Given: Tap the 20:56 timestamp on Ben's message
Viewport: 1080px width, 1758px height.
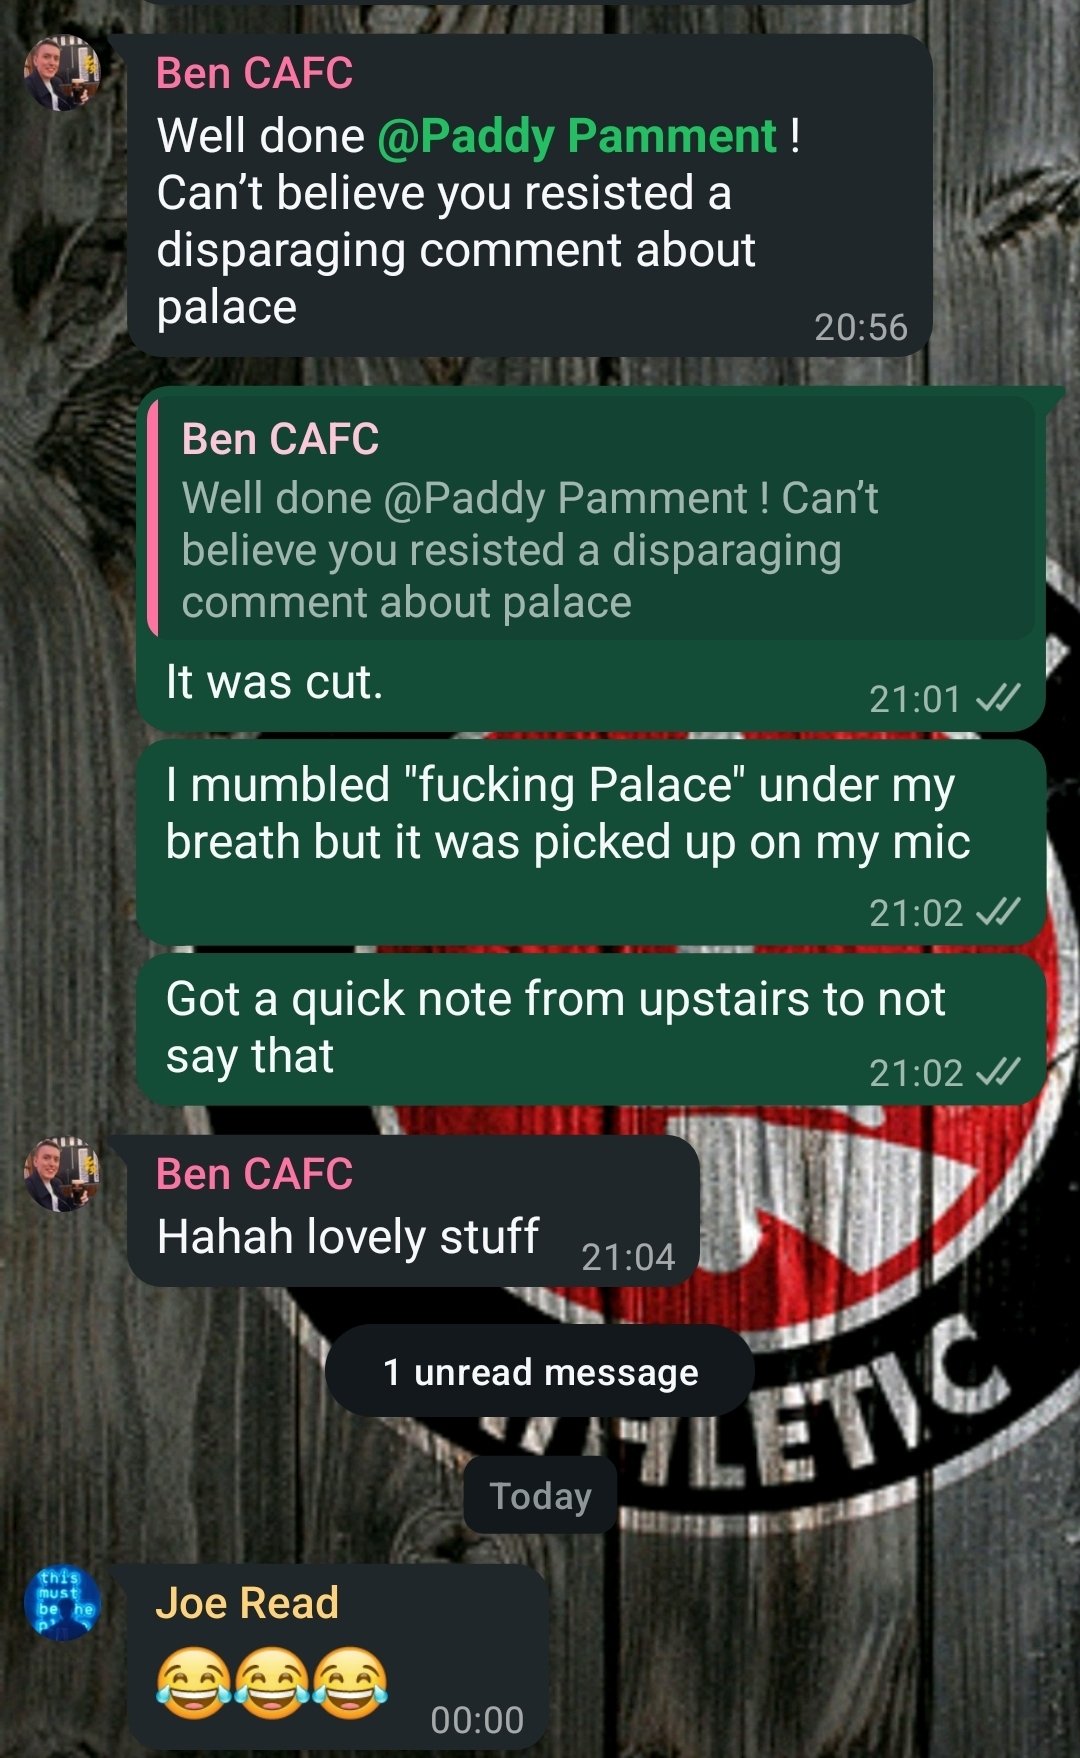Looking at the screenshot, I should [x=860, y=327].
